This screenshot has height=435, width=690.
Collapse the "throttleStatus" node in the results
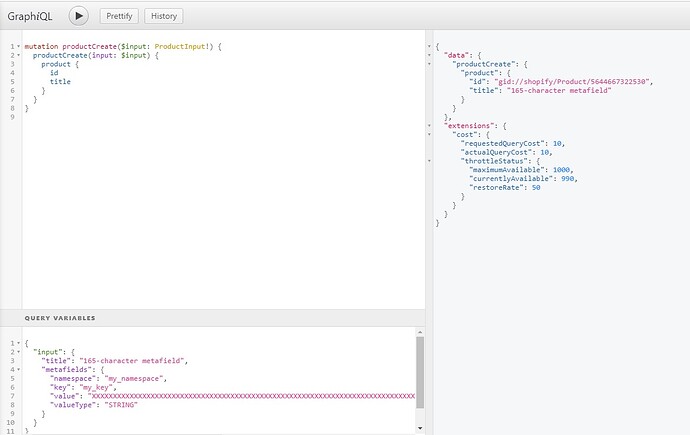[429, 161]
